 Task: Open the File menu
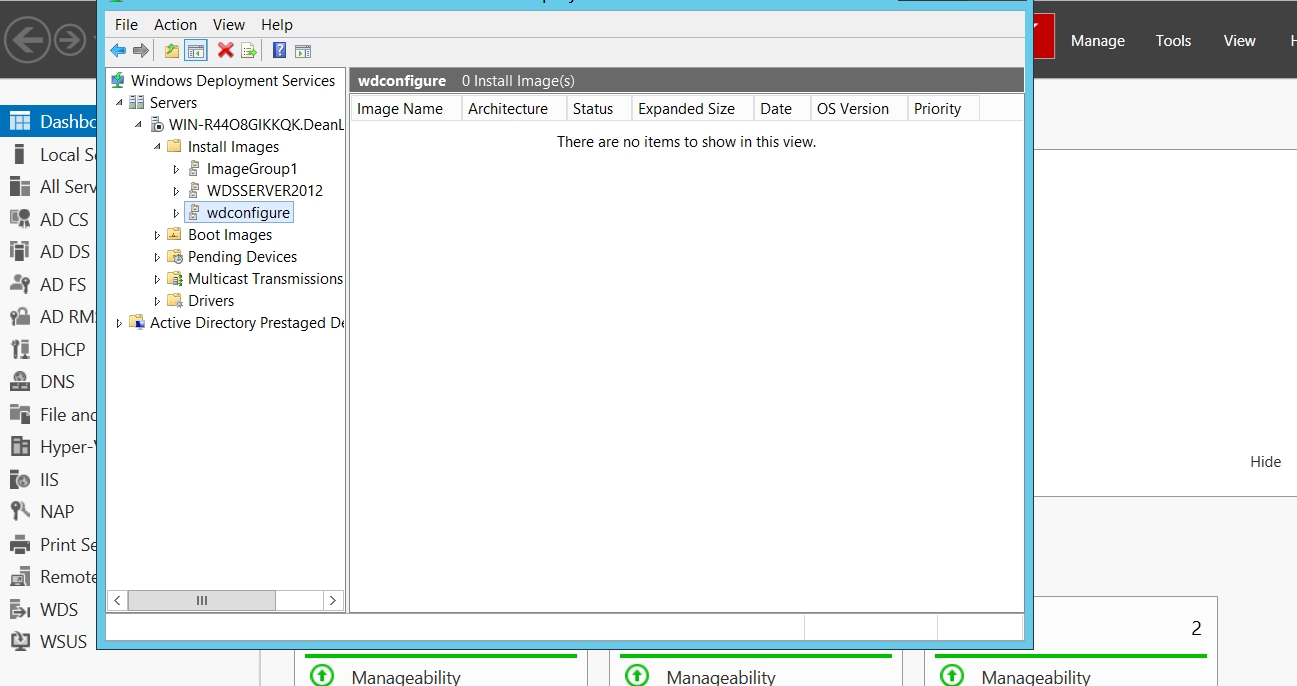coord(126,24)
